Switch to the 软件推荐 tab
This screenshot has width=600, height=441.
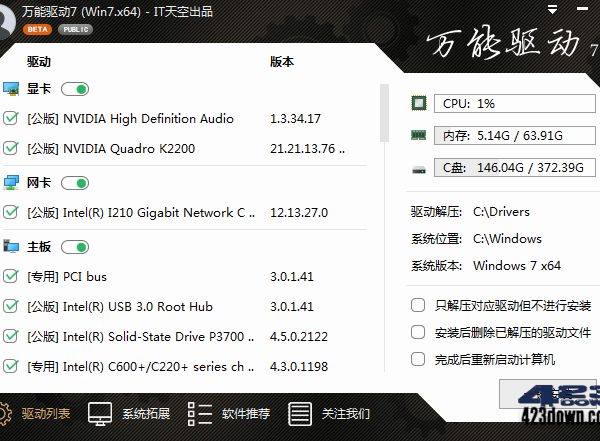pyautogui.click(x=200, y=413)
